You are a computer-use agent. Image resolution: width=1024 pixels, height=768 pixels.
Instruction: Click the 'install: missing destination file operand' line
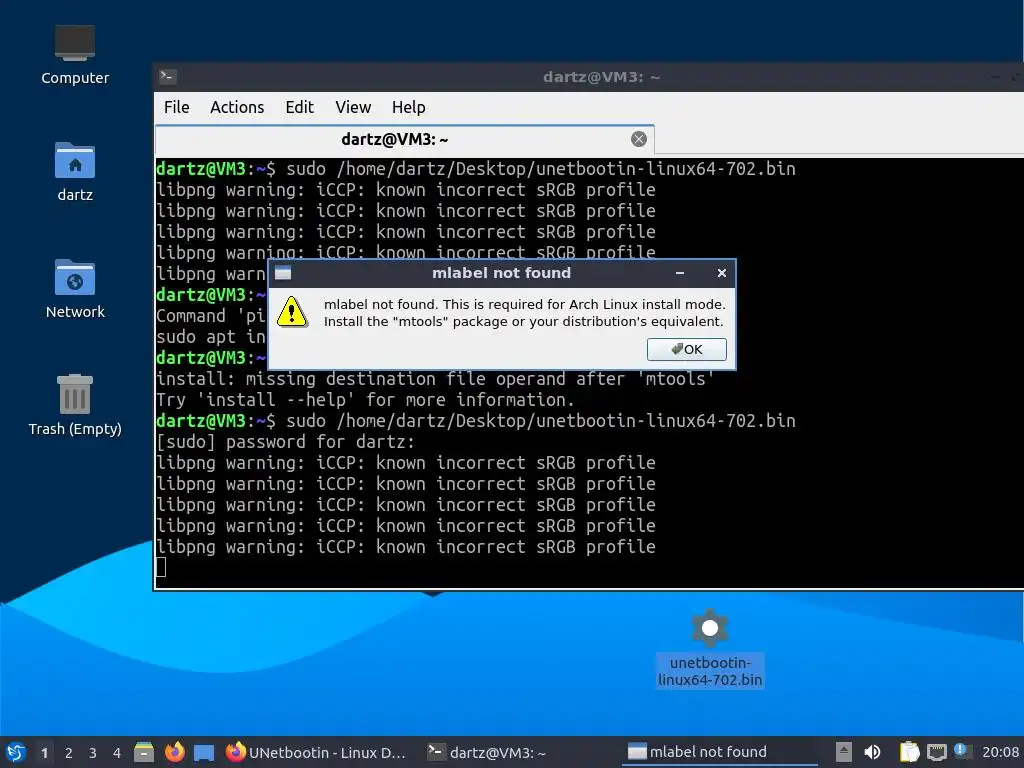point(435,379)
